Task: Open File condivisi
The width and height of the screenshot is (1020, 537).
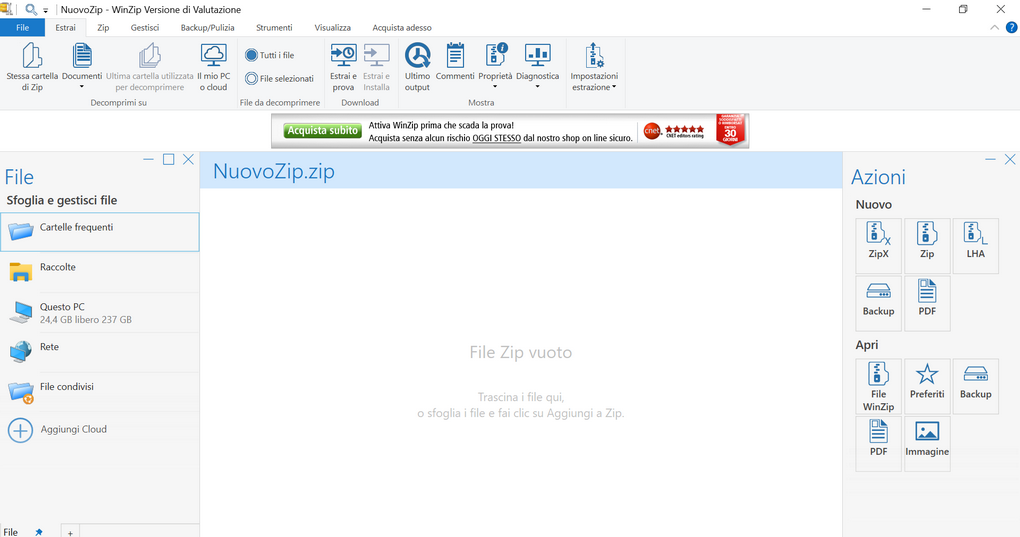Action: 100,392
